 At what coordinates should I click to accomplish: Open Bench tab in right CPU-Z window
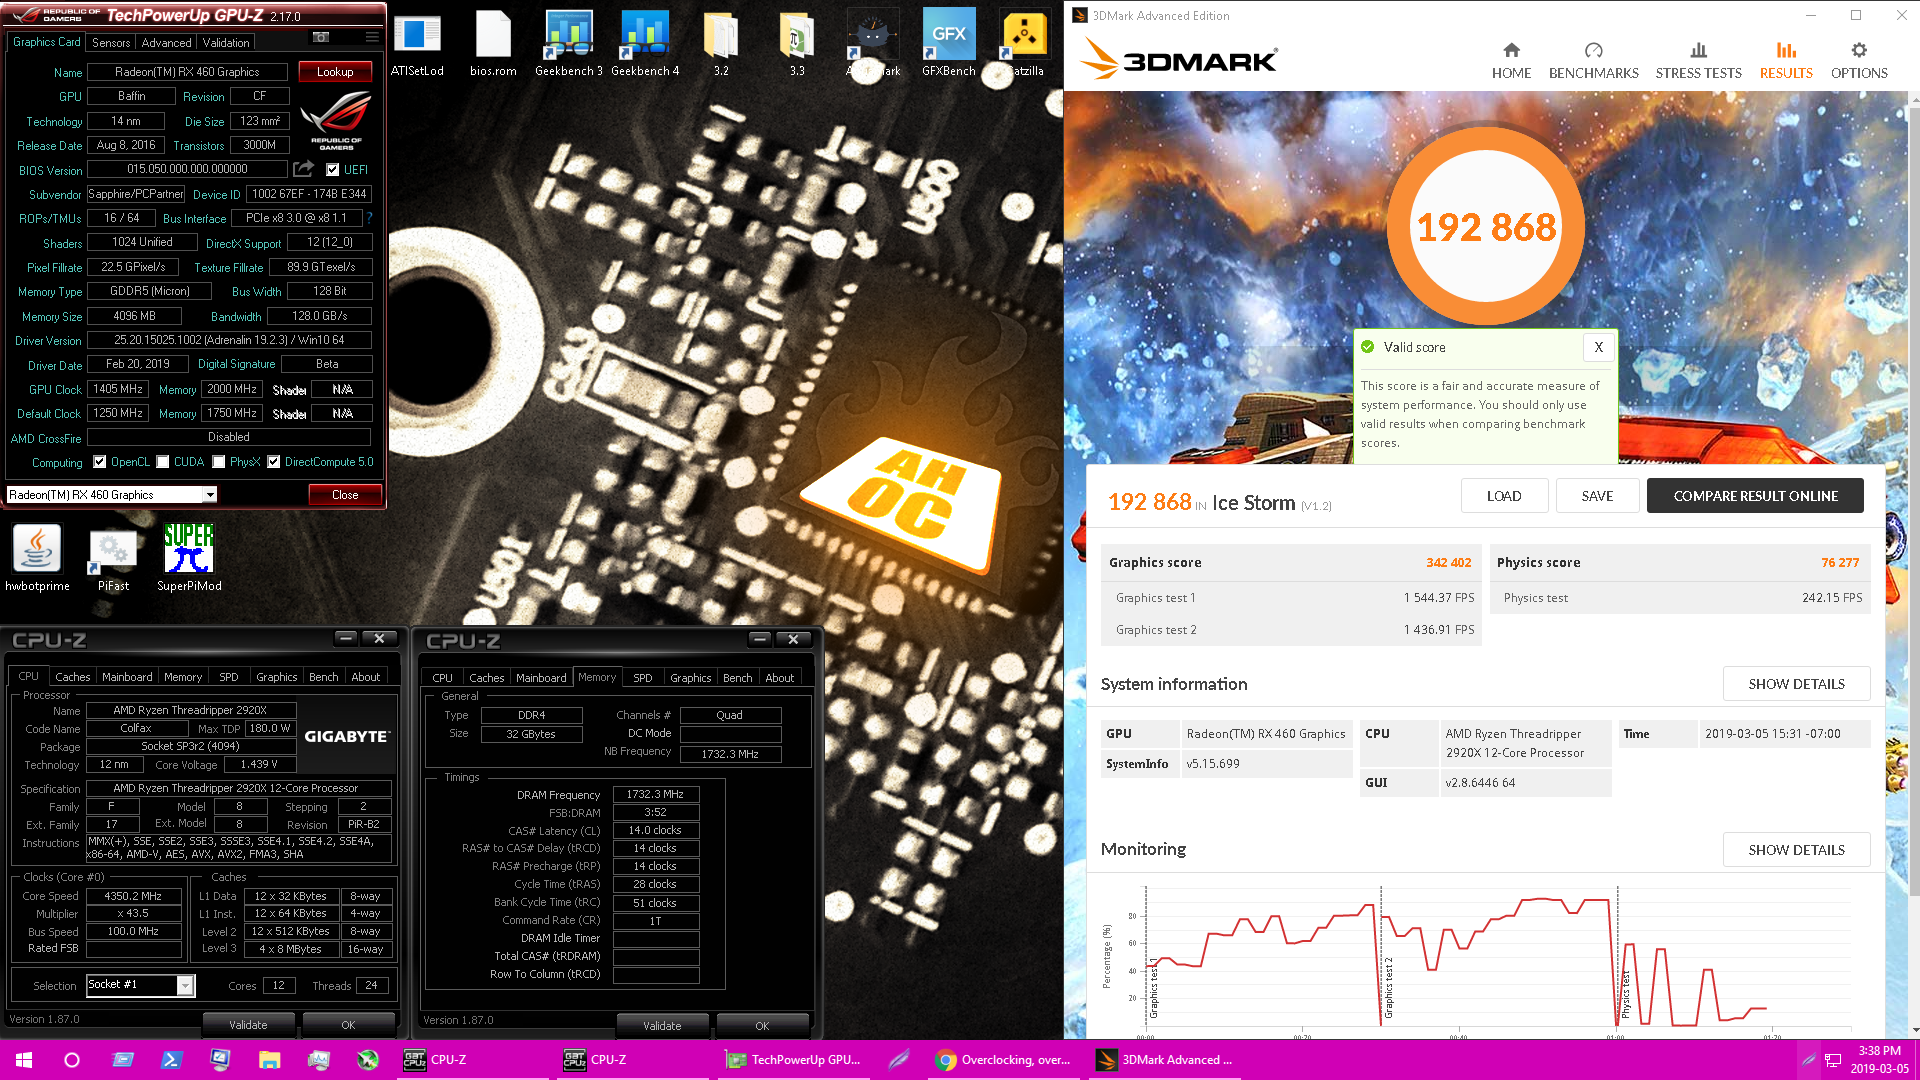pos(737,678)
